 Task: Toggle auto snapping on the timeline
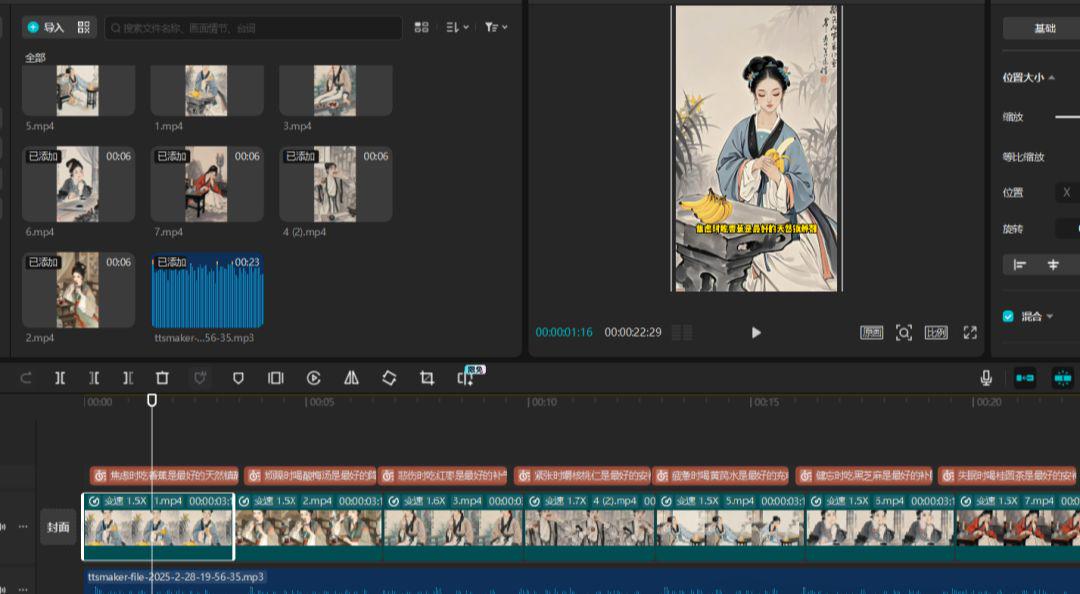(x=1062, y=377)
